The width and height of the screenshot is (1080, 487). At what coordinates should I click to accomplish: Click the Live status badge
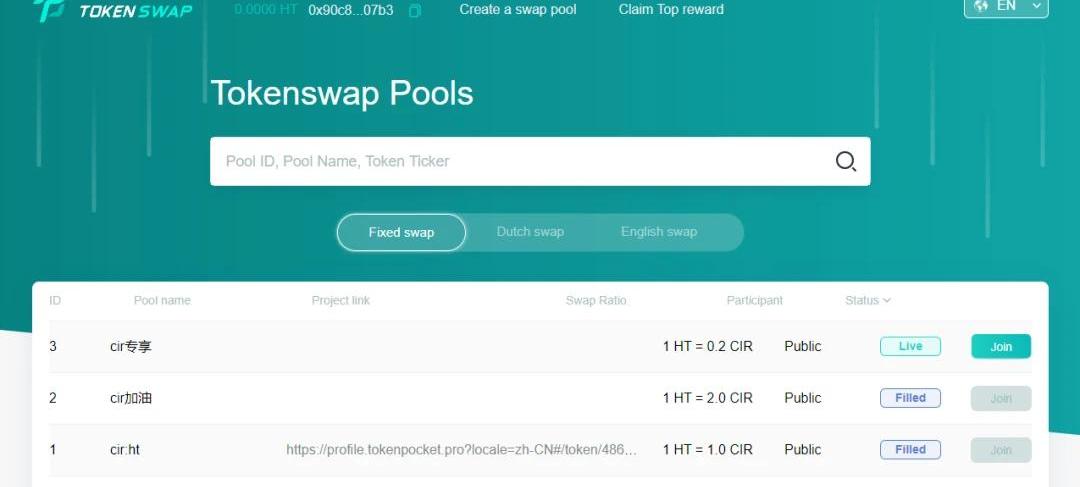click(x=910, y=347)
